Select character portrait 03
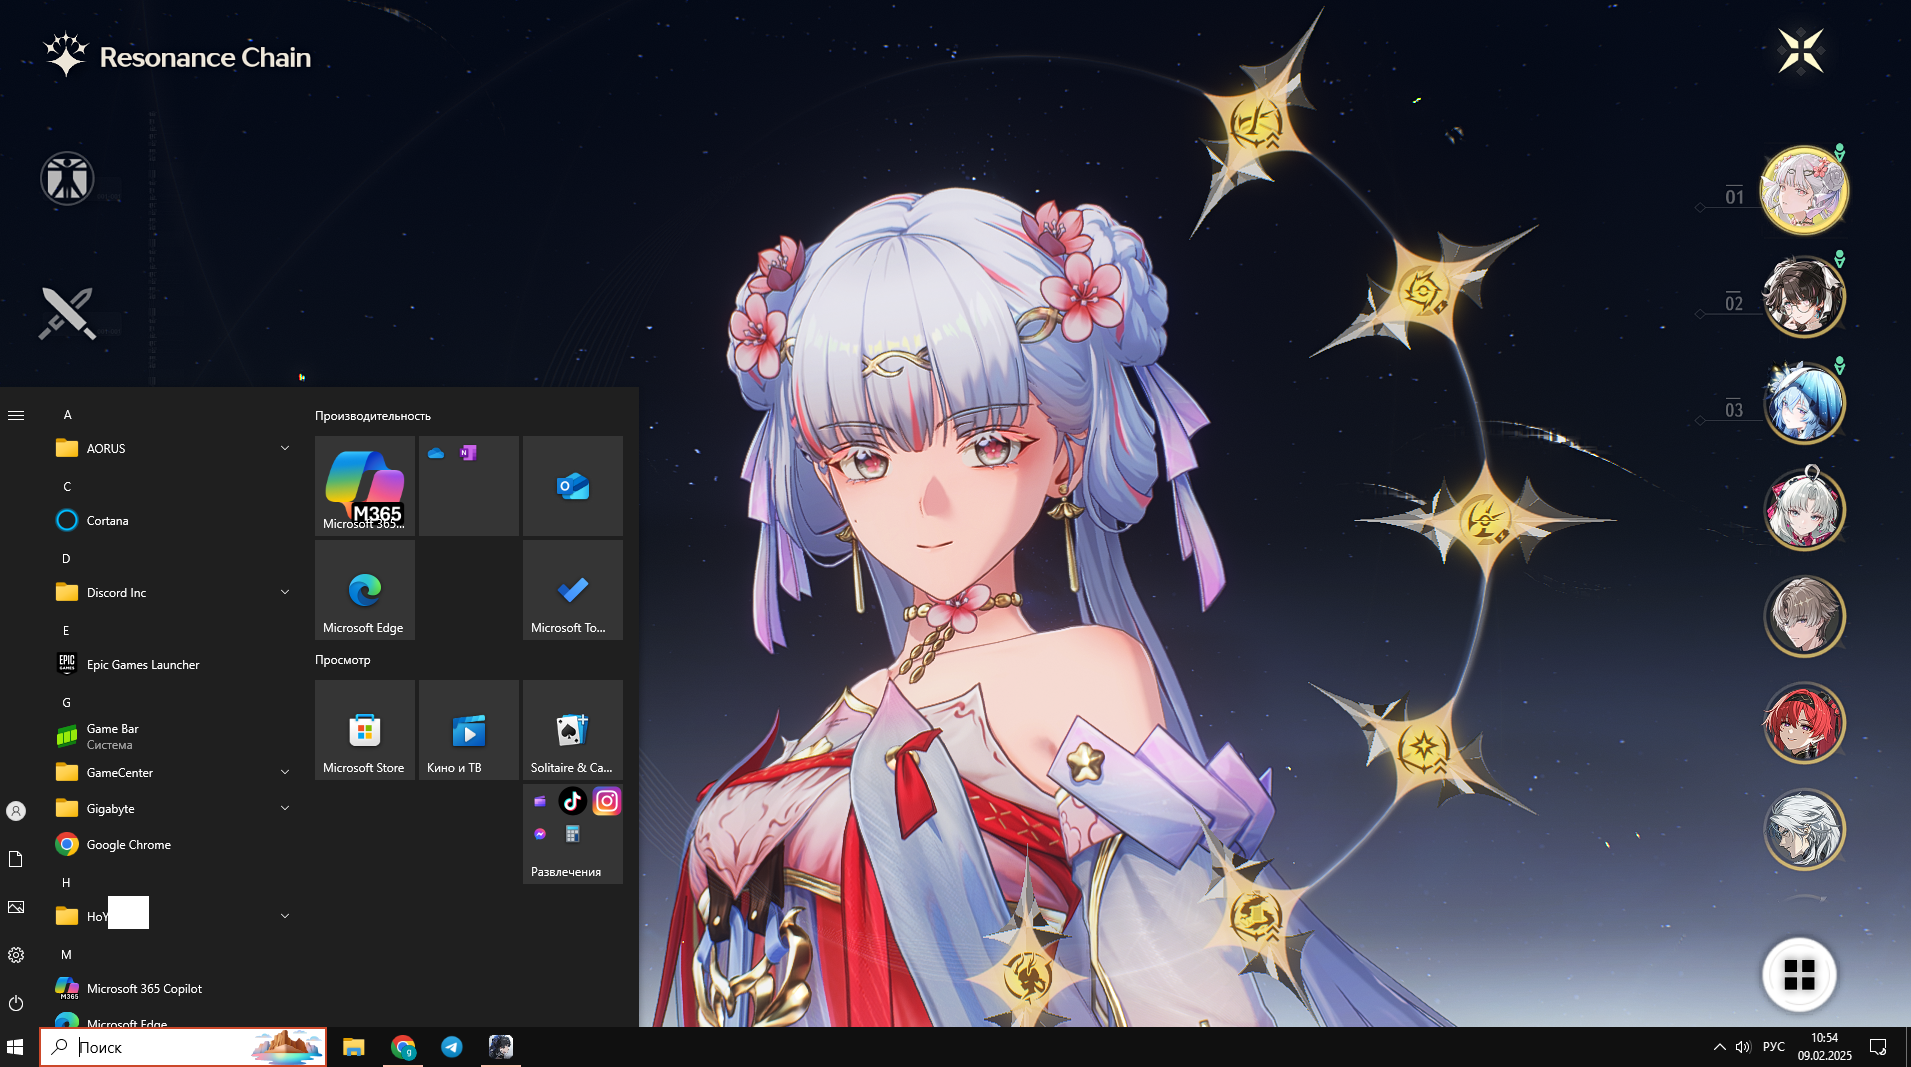The height and width of the screenshot is (1067, 1911). coord(1804,403)
